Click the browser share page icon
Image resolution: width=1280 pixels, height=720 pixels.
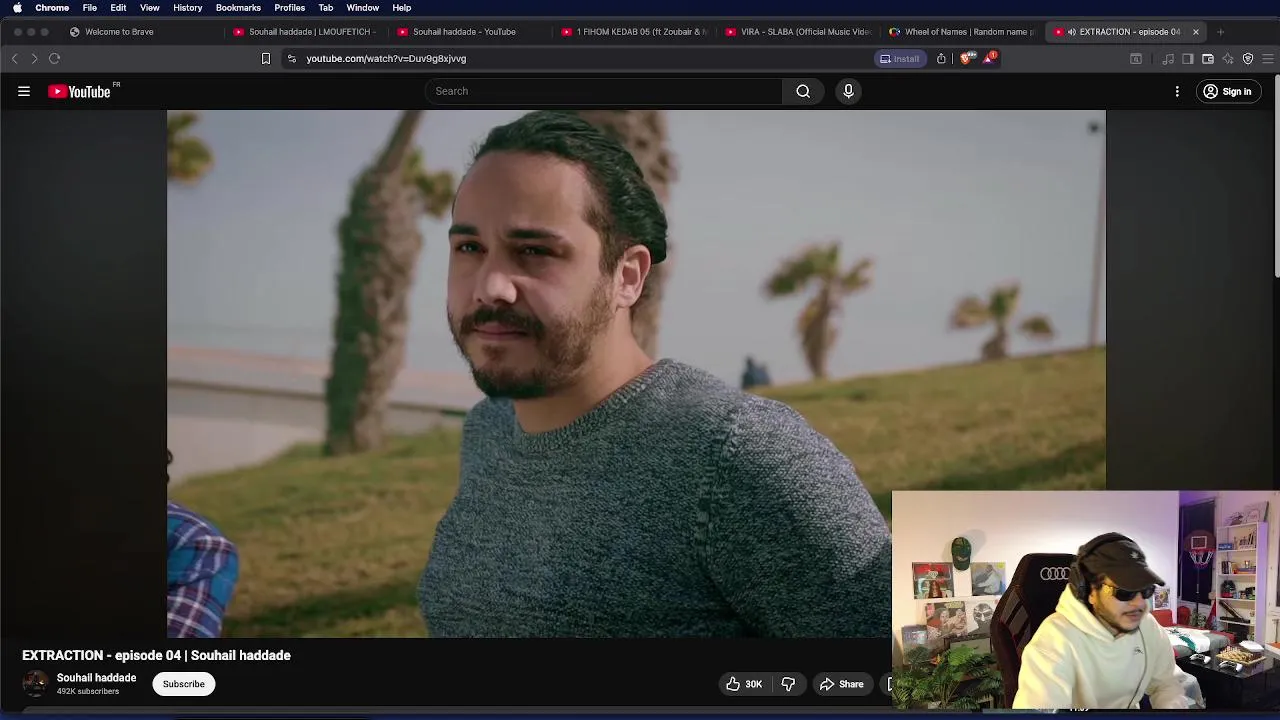tap(941, 59)
